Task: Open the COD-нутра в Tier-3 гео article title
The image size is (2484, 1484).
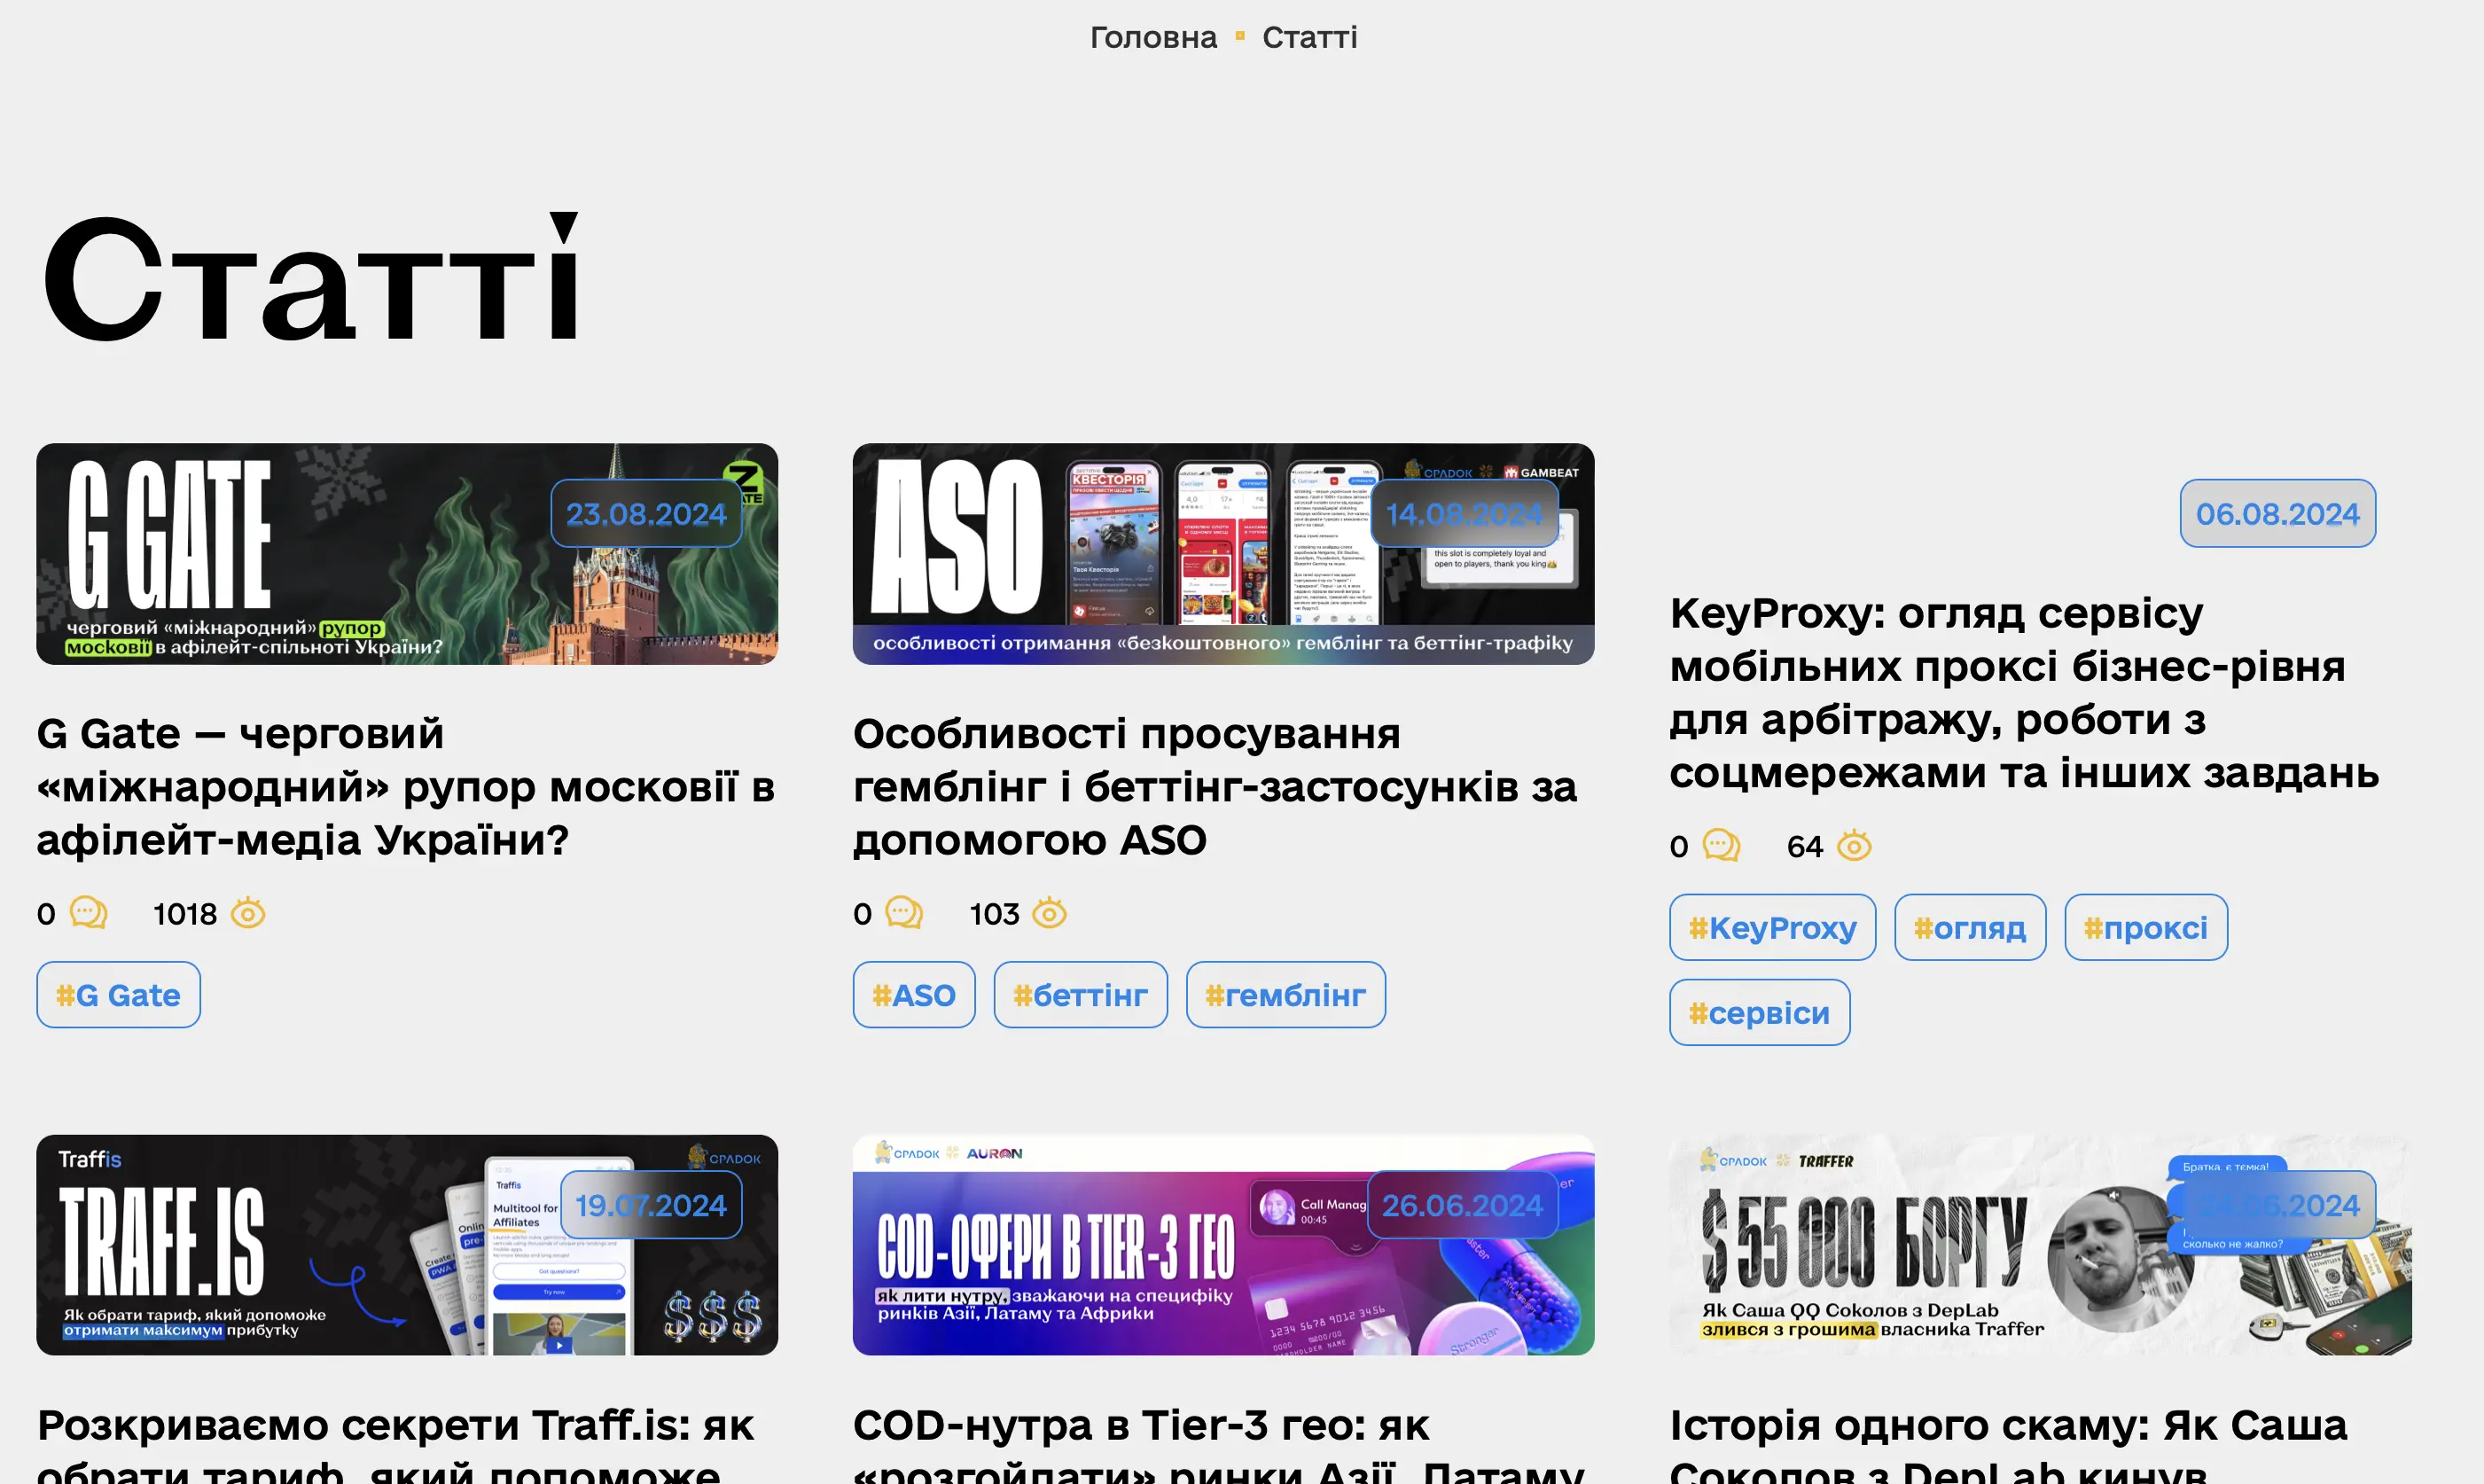Action: click(x=1218, y=1443)
